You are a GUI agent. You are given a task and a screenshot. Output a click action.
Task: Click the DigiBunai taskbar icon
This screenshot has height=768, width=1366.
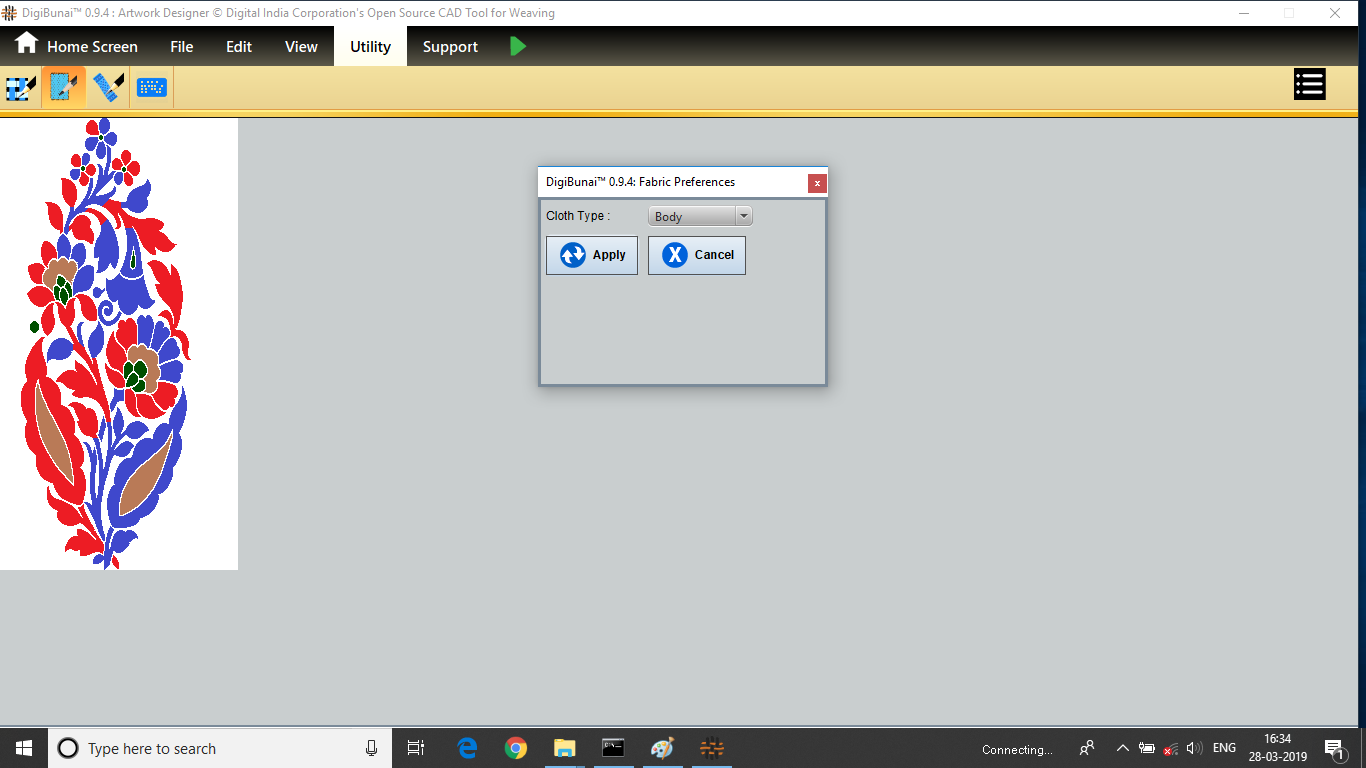tap(711, 748)
